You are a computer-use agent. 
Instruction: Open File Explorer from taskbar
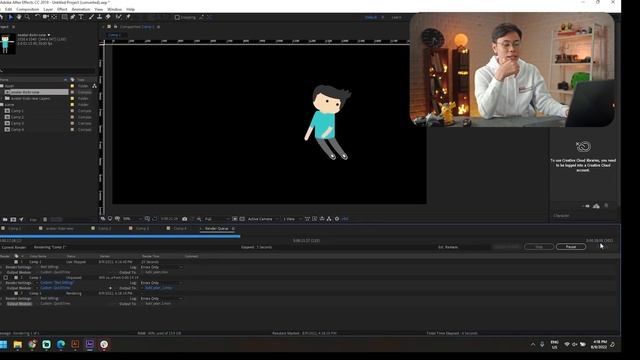pos(18,344)
